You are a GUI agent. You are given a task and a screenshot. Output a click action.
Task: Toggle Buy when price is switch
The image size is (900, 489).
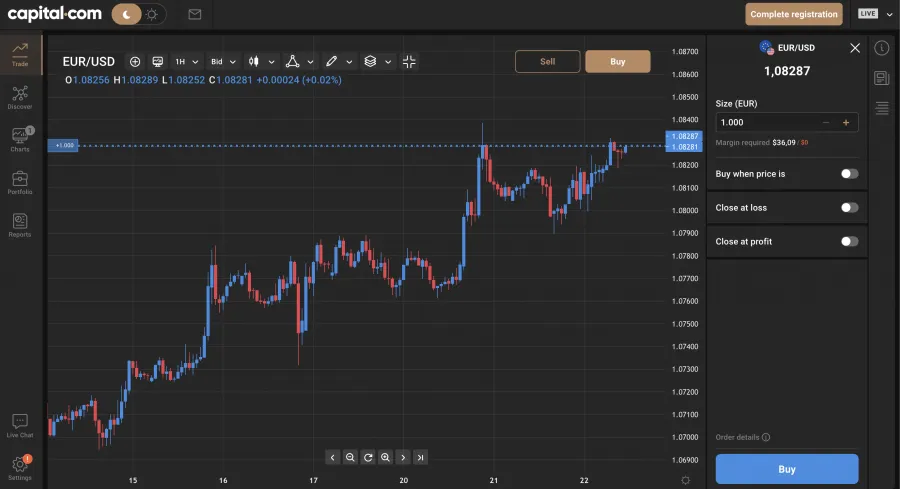(849, 174)
